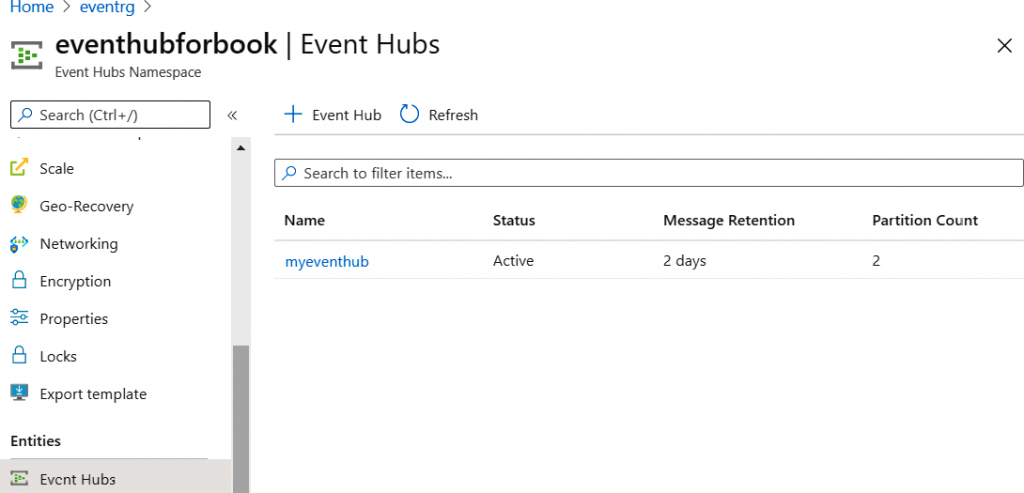1024x493 pixels.
Task: Click the Properties sliders icon
Action: pos(19,319)
